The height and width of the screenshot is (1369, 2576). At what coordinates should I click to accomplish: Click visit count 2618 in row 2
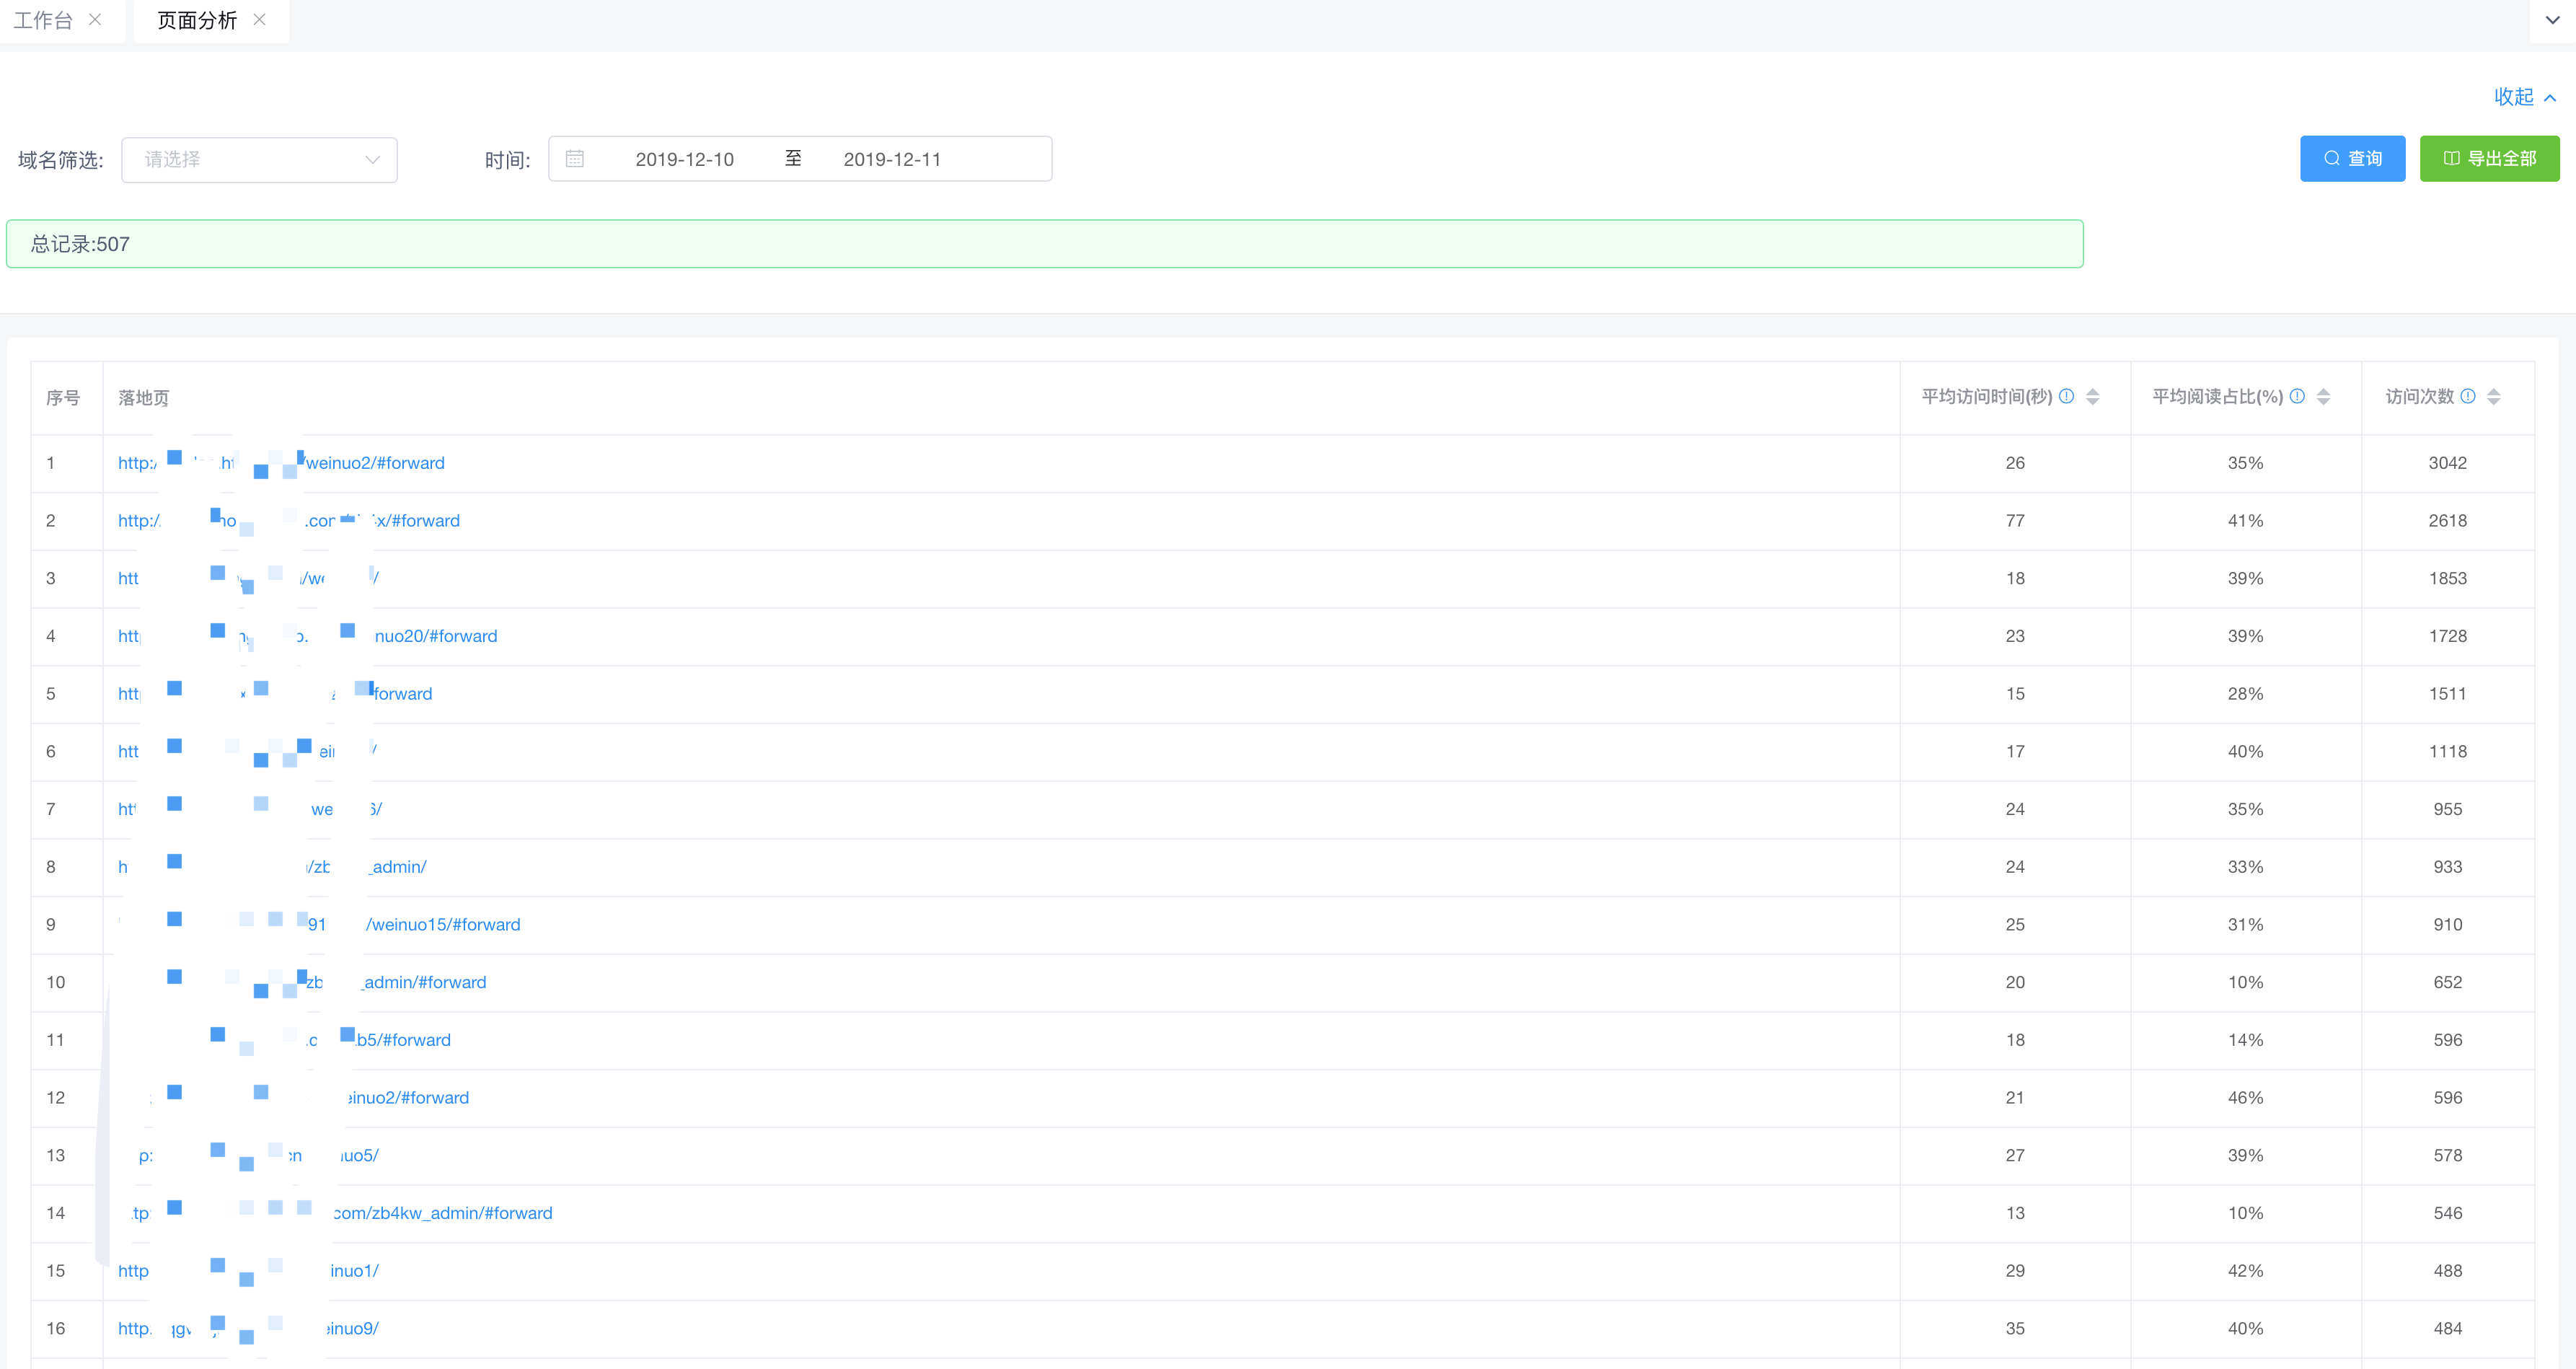click(2447, 521)
